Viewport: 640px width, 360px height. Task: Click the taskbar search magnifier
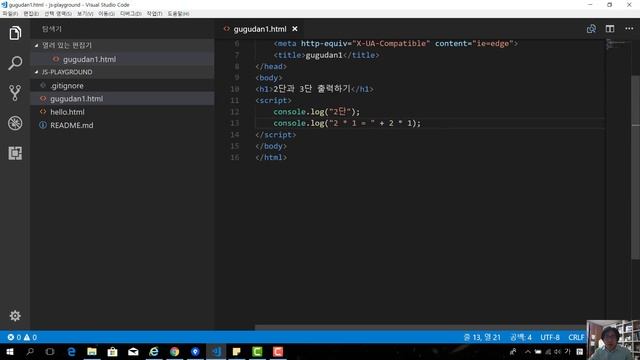[x=30, y=351]
